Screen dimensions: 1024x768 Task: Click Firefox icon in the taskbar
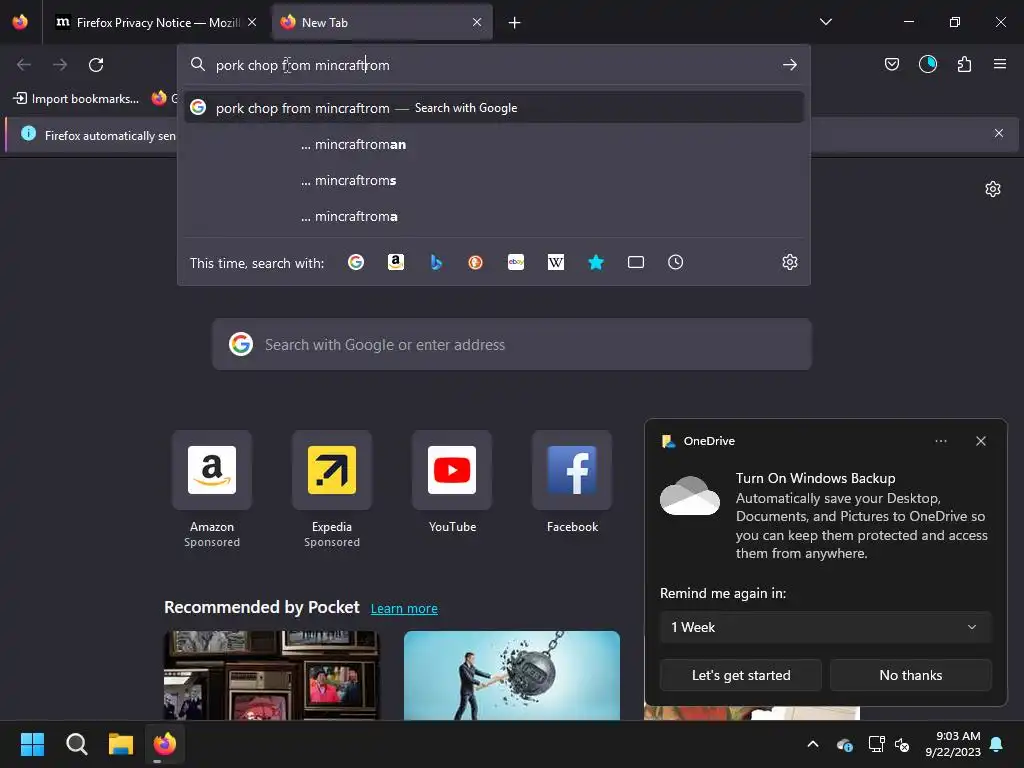(165, 744)
